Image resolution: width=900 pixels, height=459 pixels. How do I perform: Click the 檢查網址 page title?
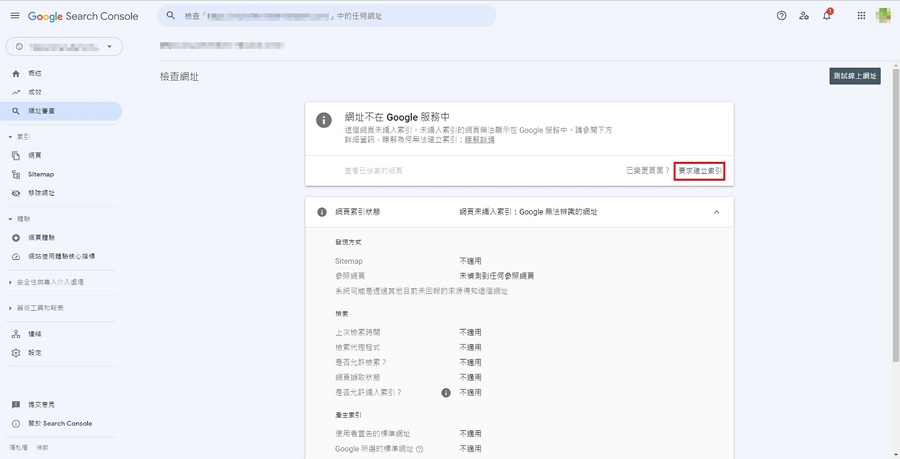pyautogui.click(x=180, y=76)
